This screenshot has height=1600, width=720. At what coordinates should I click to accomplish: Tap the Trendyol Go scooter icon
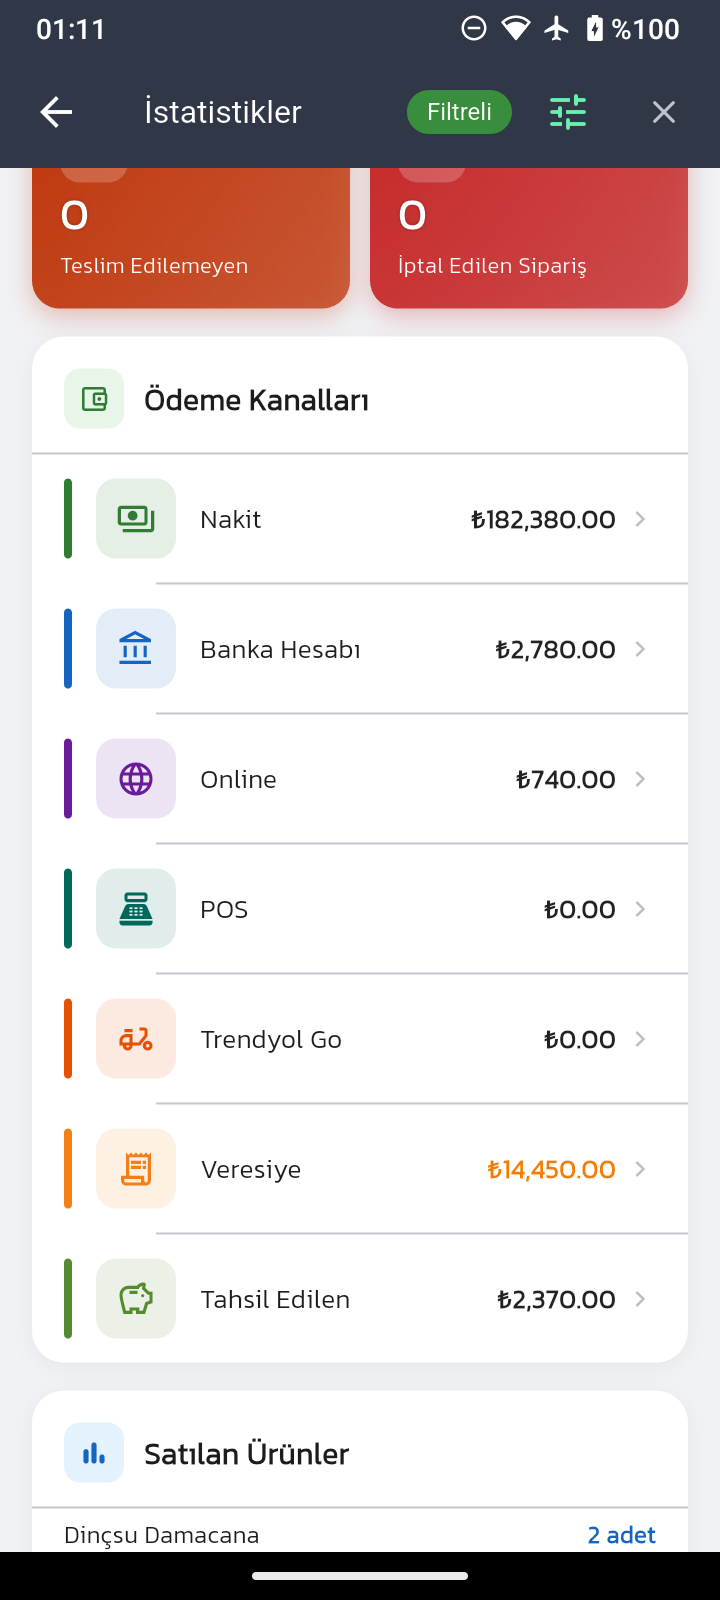point(136,1039)
